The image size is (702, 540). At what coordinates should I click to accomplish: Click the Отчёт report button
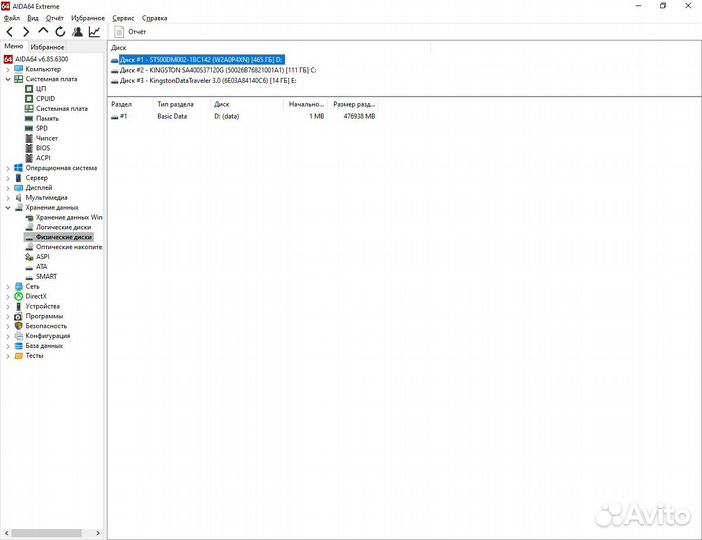(130, 32)
